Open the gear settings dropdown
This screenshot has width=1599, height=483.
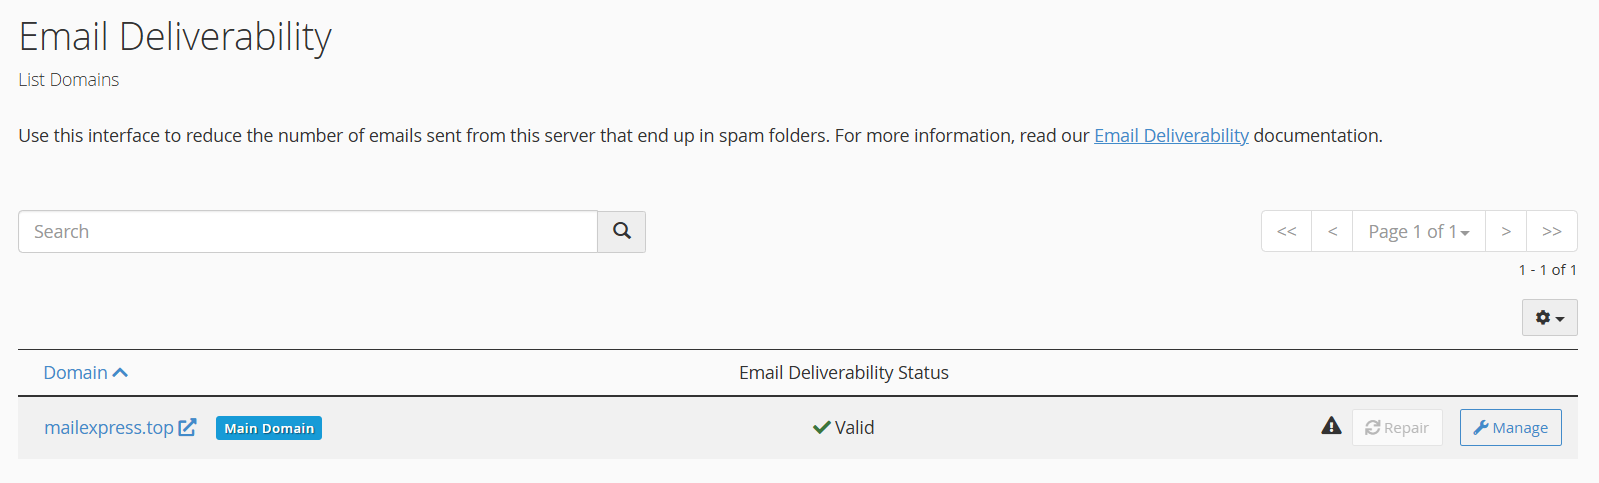[1549, 318]
